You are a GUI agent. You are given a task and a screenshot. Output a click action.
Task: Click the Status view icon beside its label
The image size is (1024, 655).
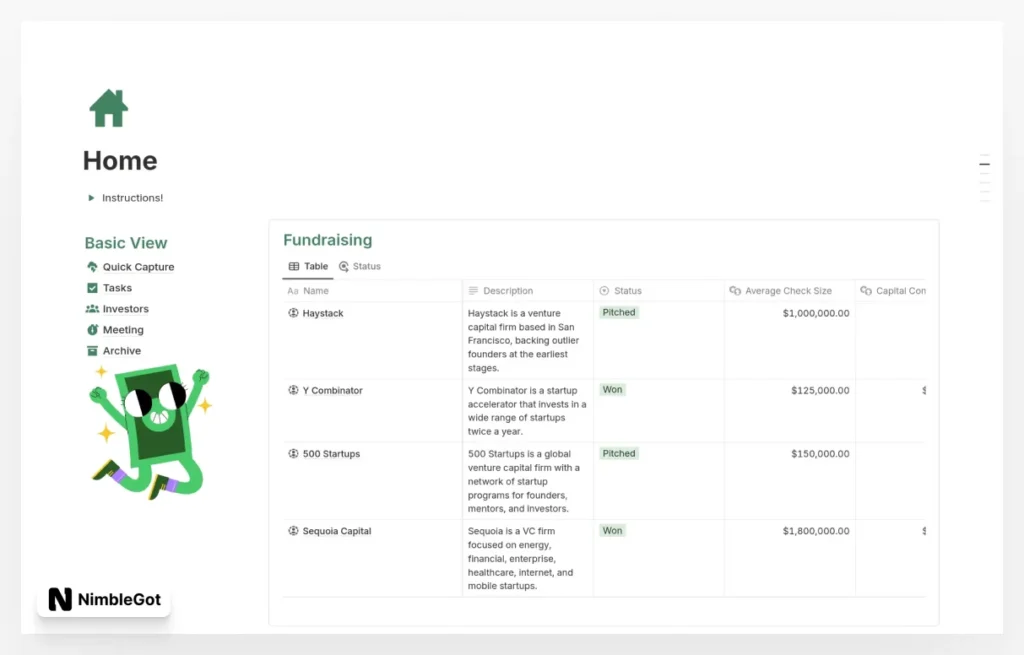[343, 266]
